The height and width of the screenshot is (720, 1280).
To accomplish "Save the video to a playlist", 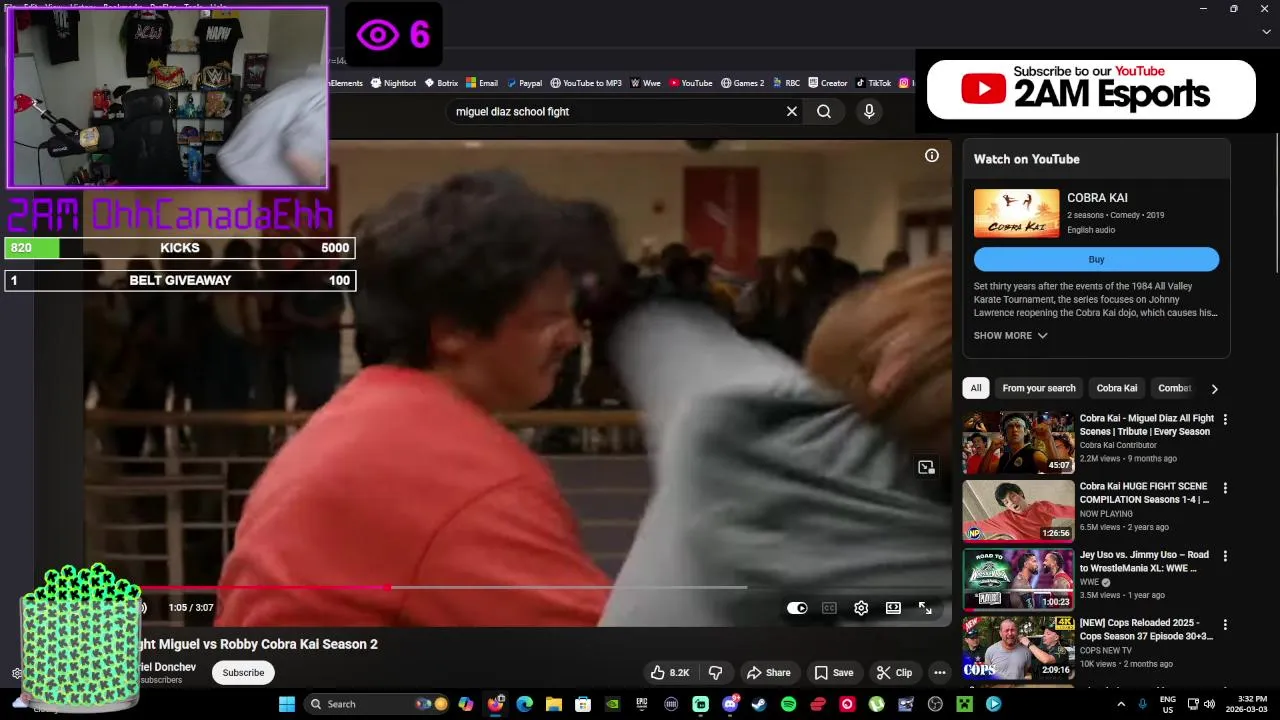I will pos(834,673).
